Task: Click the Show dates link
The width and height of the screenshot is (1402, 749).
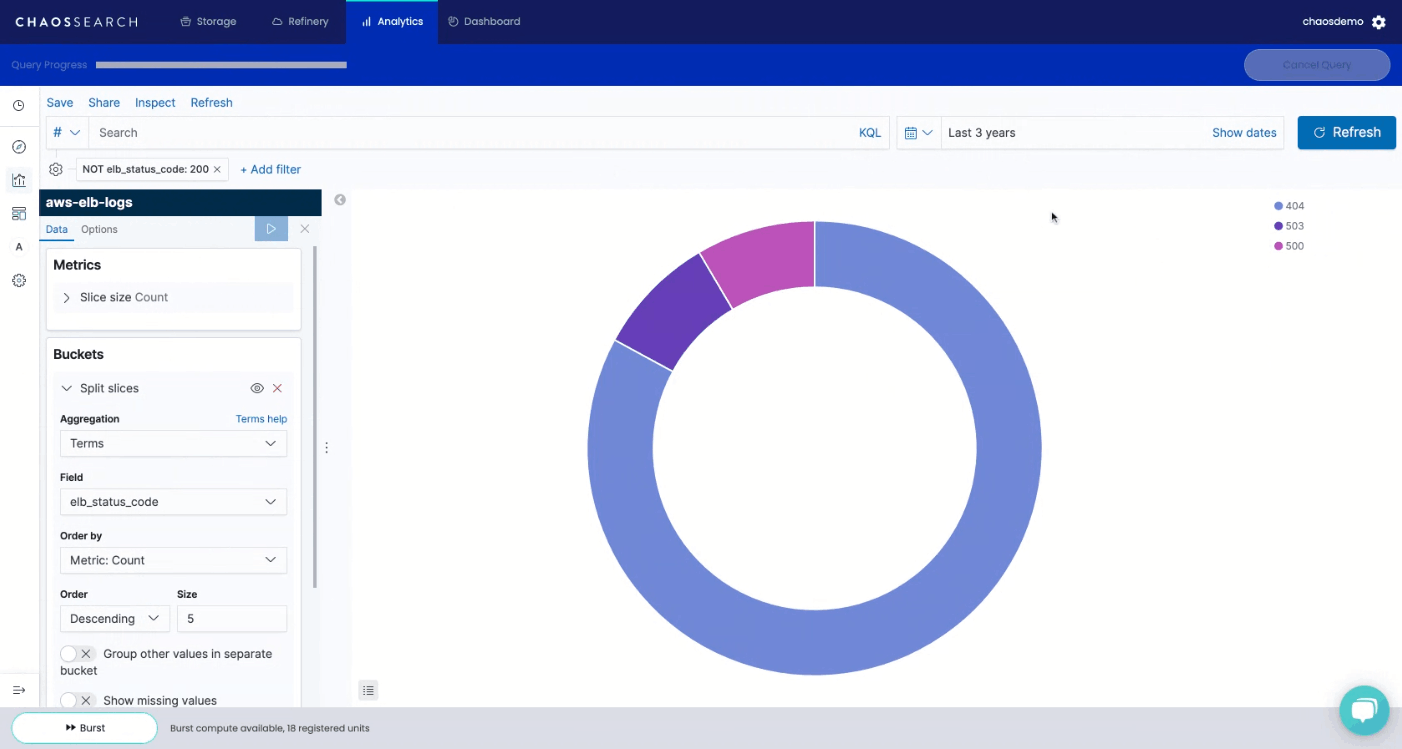Action: click(x=1243, y=132)
